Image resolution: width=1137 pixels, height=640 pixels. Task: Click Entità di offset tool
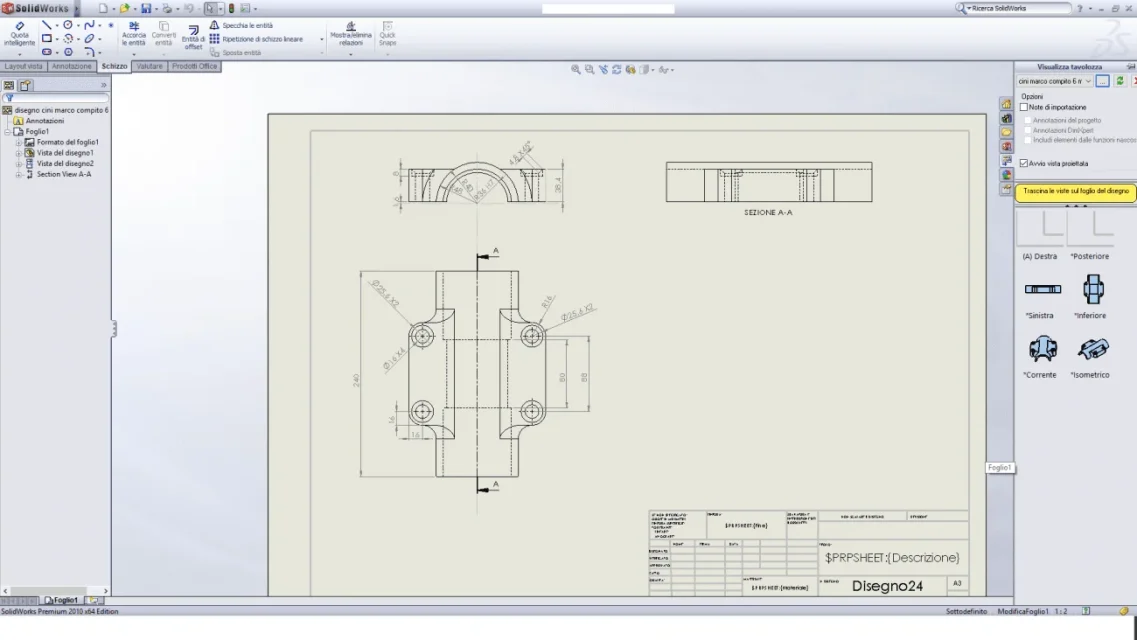pyautogui.click(x=193, y=38)
